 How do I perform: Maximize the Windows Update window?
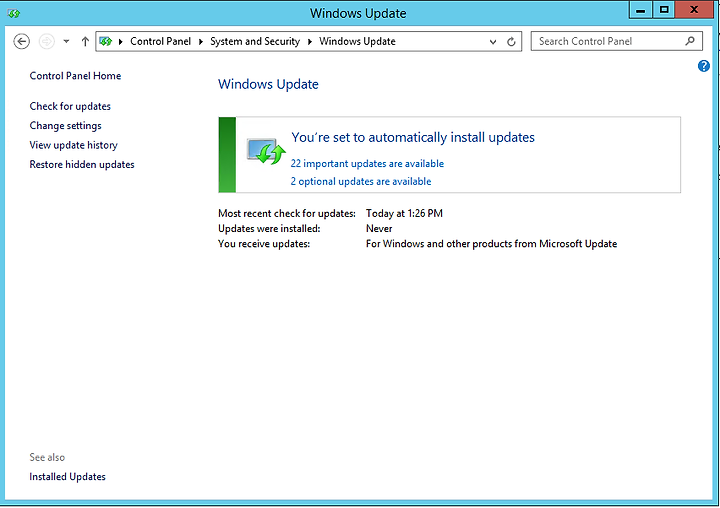[x=664, y=10]
